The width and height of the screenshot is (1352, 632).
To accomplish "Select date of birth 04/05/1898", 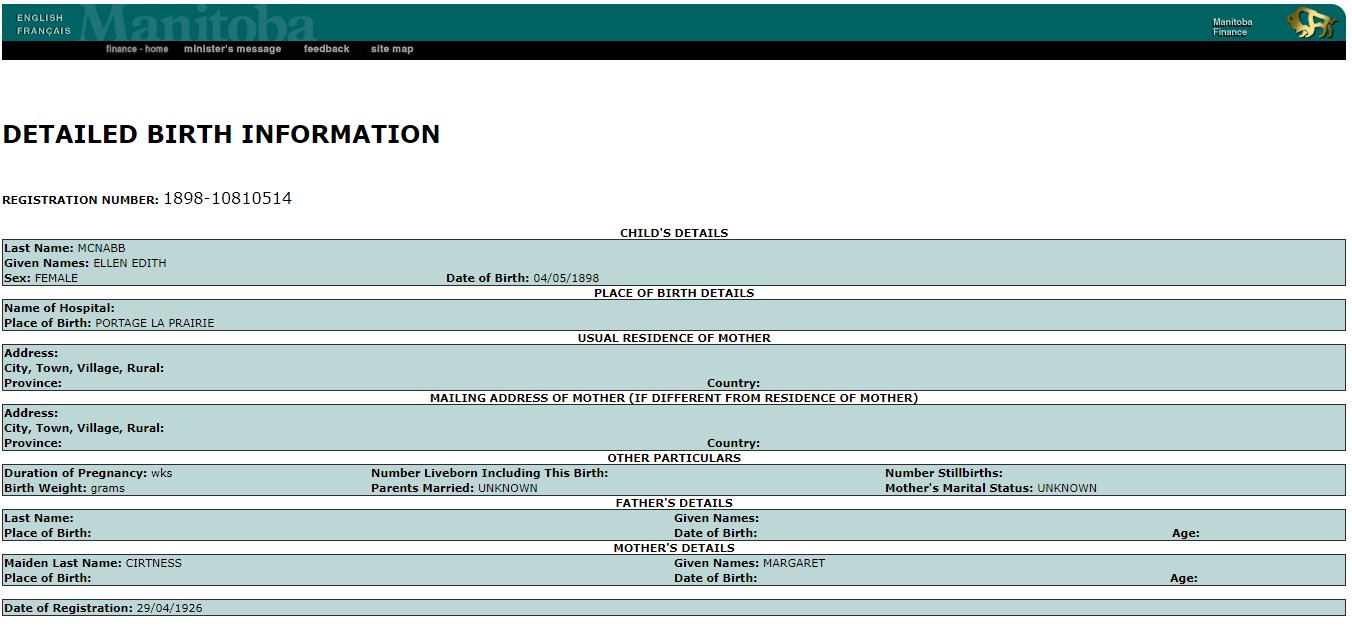I will point(566,278).
